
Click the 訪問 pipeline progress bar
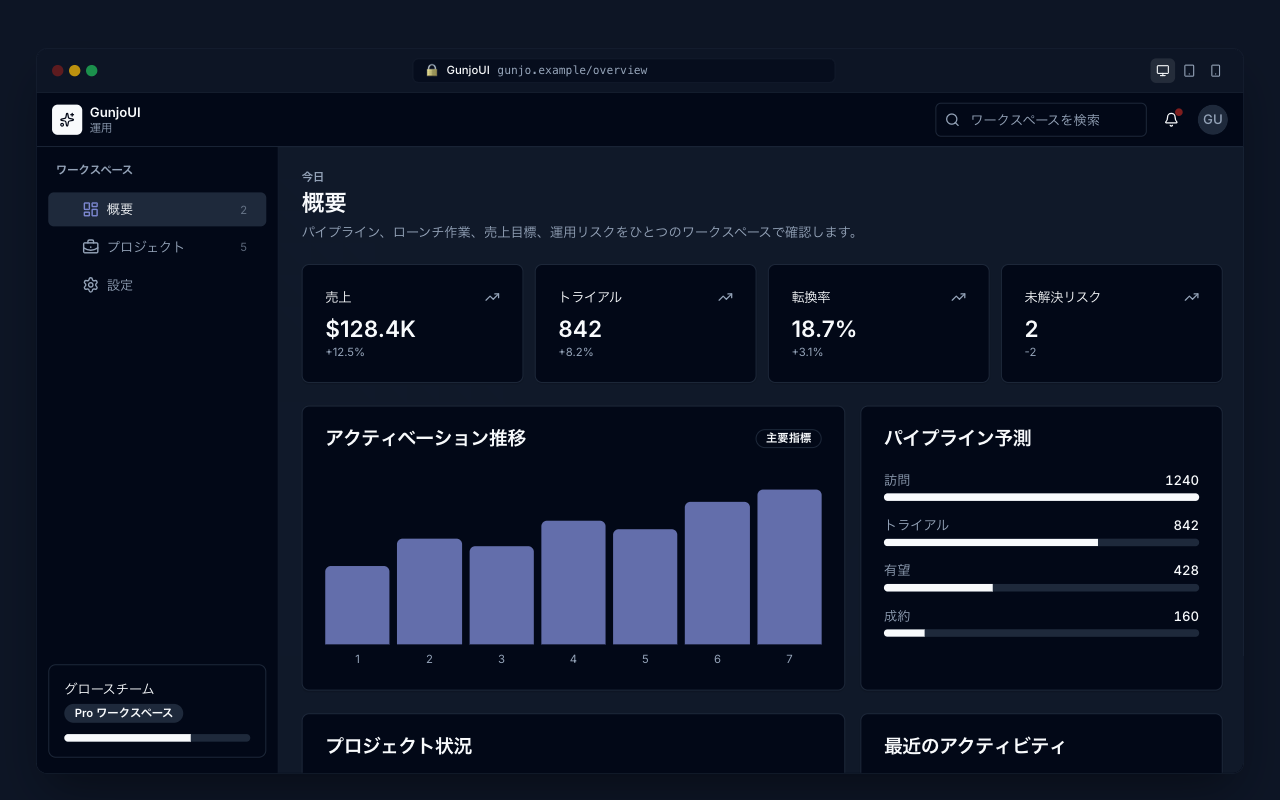click(x=1041, y=497)
